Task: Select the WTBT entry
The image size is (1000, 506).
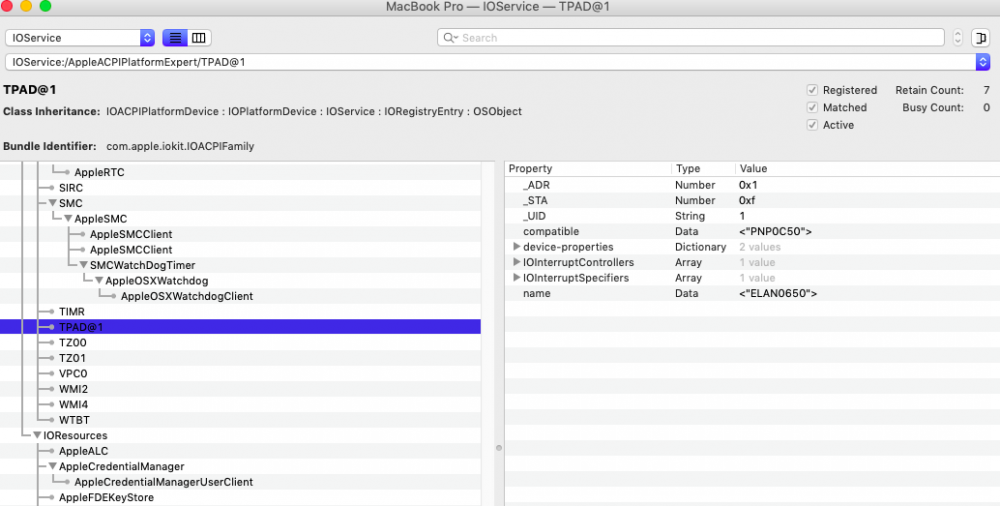Action: pyautogui.click(x=74, y=420)
